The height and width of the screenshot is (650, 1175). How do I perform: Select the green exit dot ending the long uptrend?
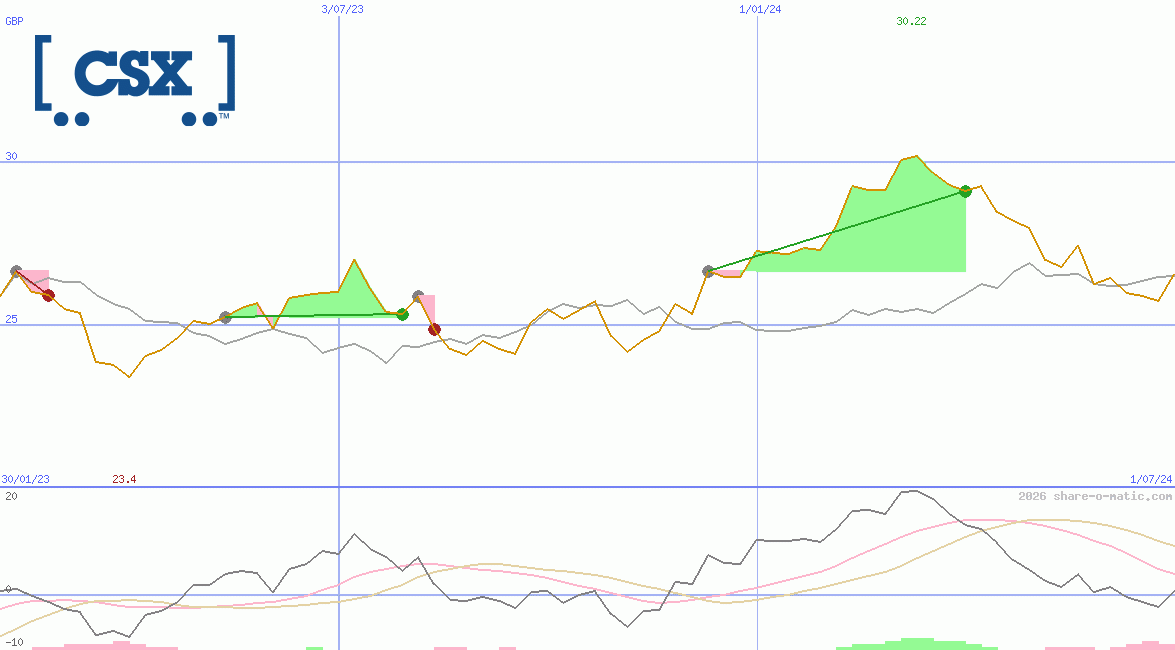[964, 190]
